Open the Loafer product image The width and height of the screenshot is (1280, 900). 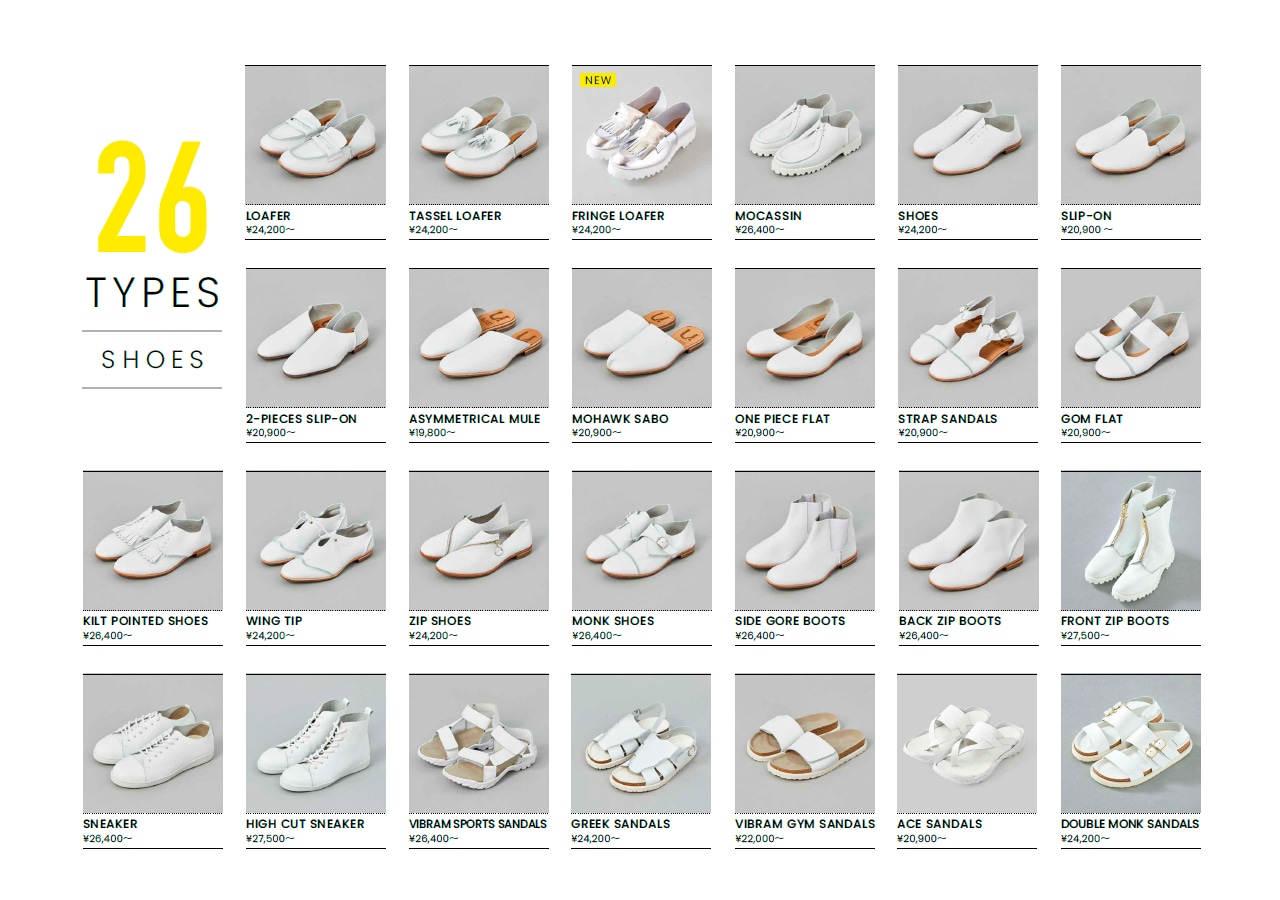316,136
